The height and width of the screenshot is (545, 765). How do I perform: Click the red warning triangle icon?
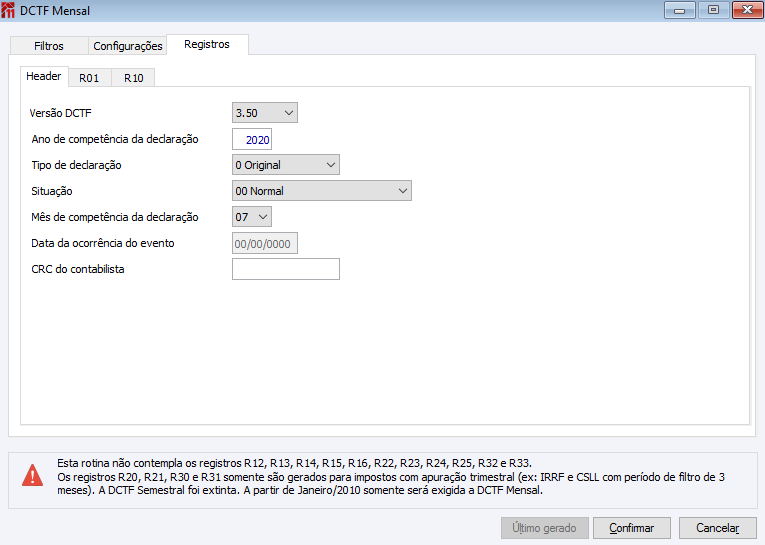click(x=33, y=476)
